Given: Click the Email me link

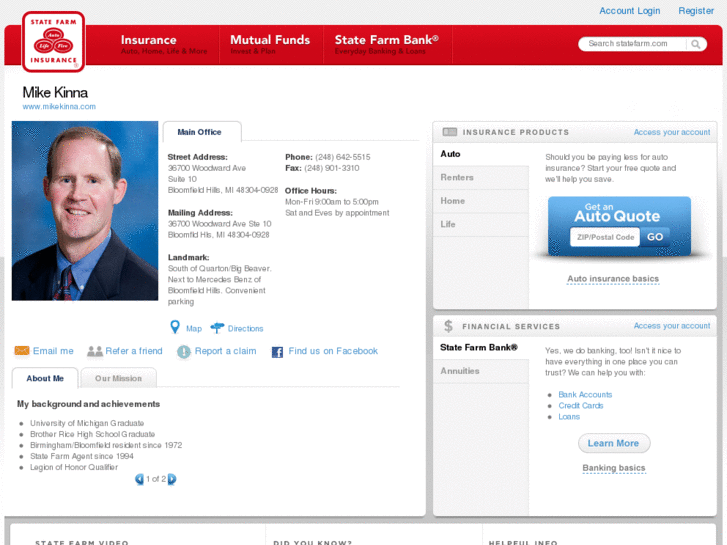Looking at the screenshot, I should coord(53,351).
